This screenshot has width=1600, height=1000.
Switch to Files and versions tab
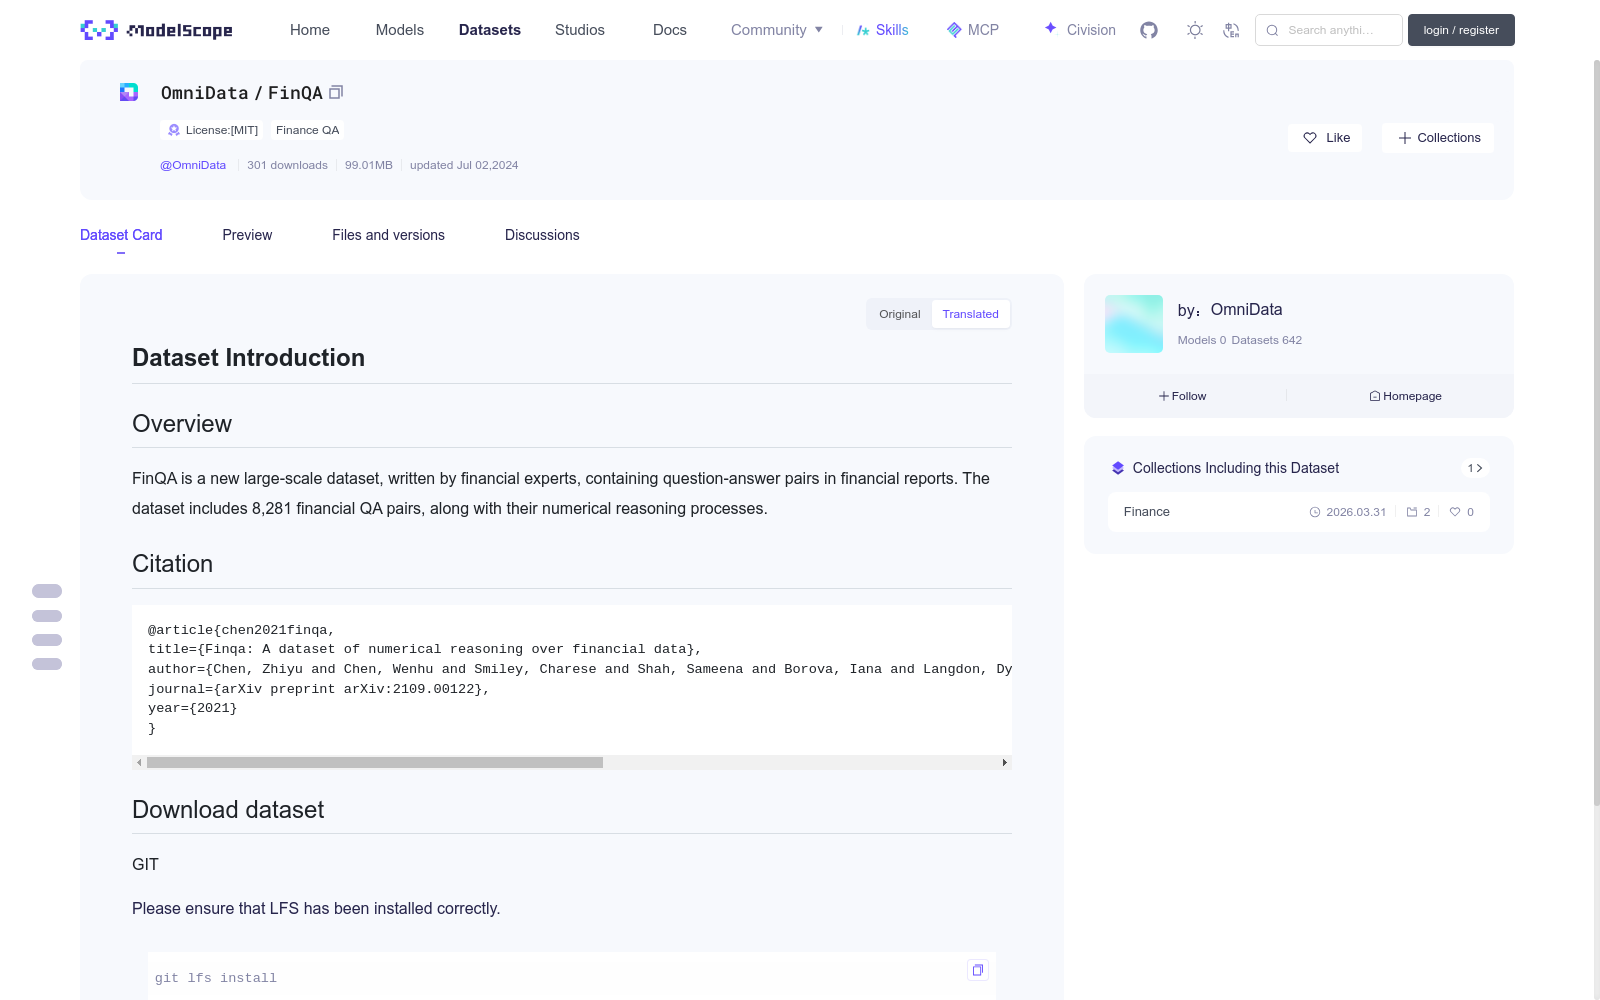pos(388,235)
